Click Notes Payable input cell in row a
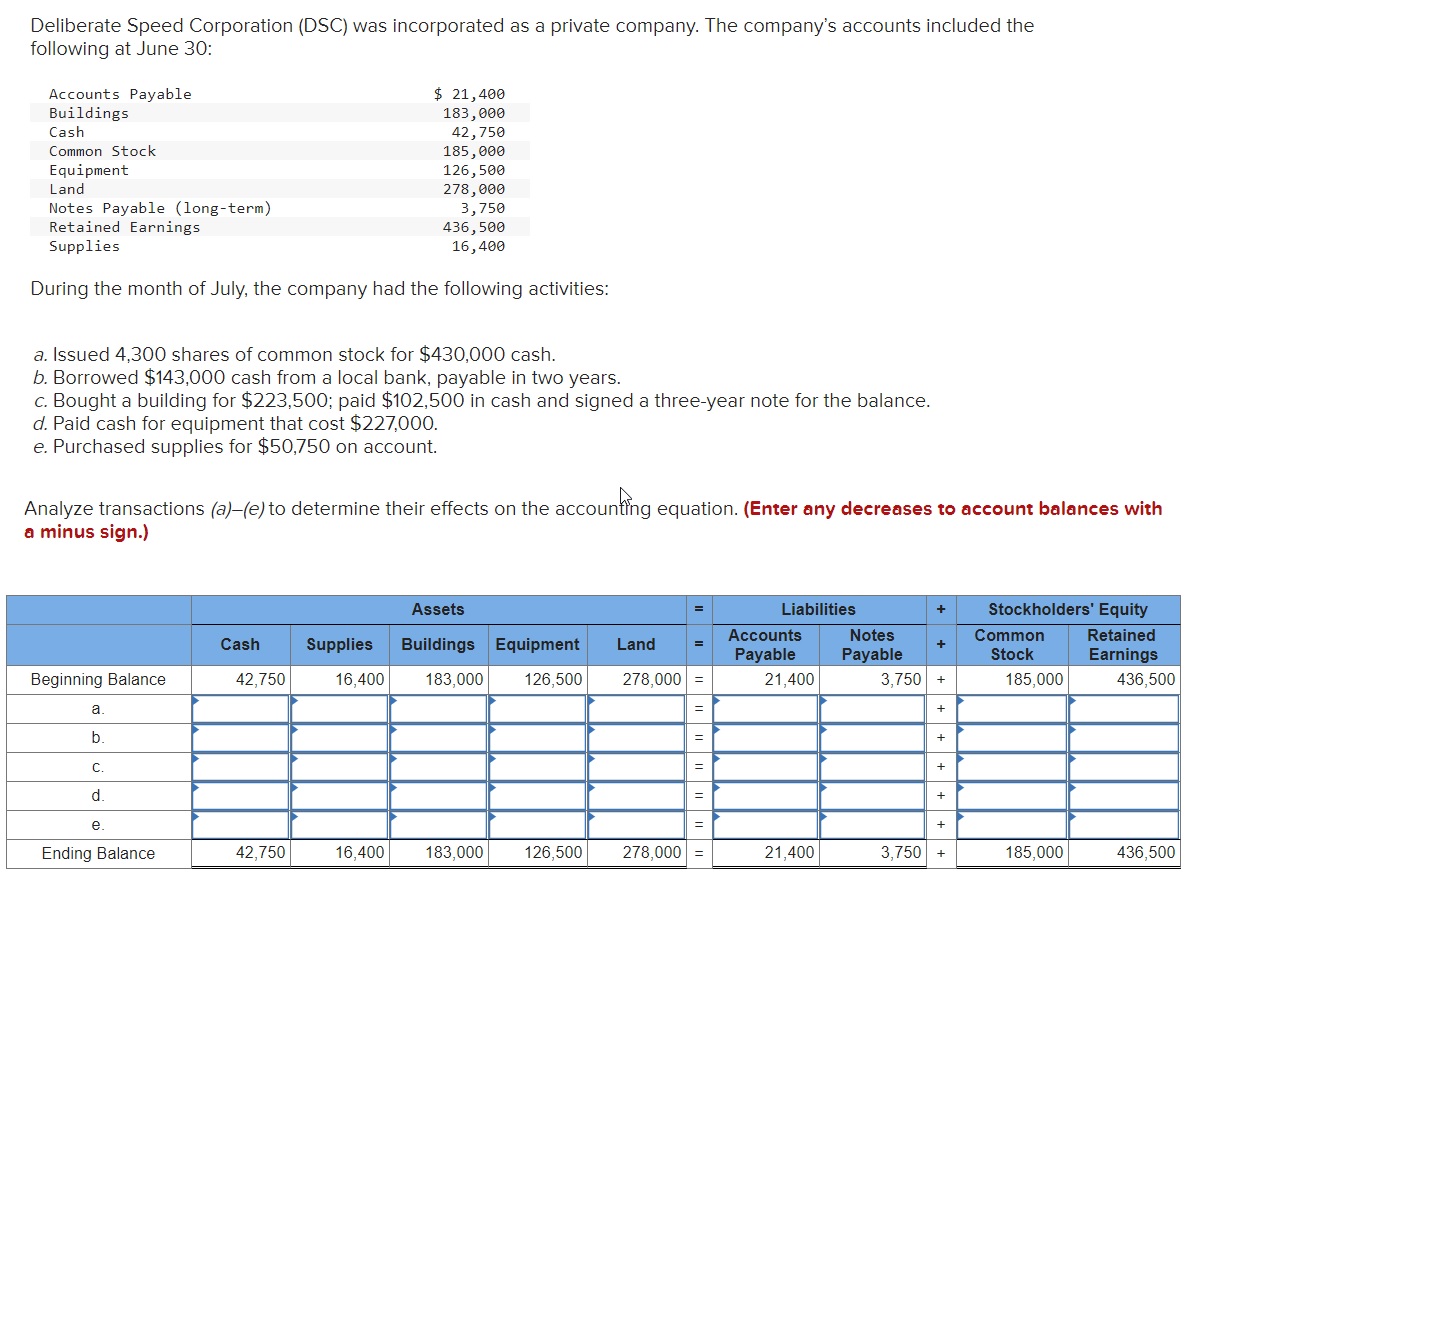Screen dimensions: 1433x1335 pos(872,709)
